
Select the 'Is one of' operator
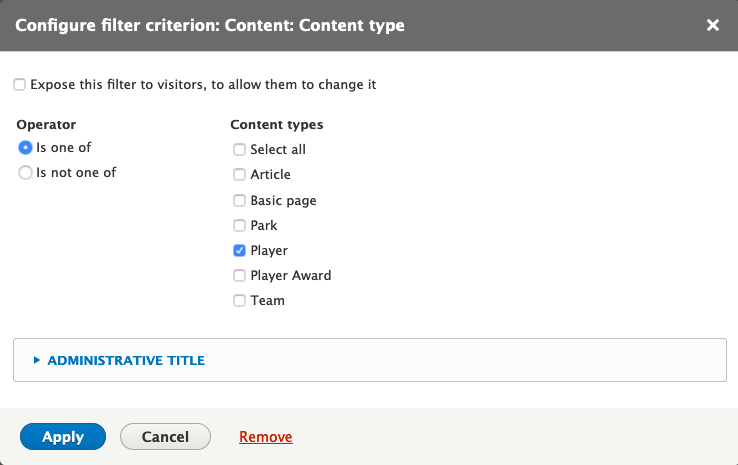25,148
